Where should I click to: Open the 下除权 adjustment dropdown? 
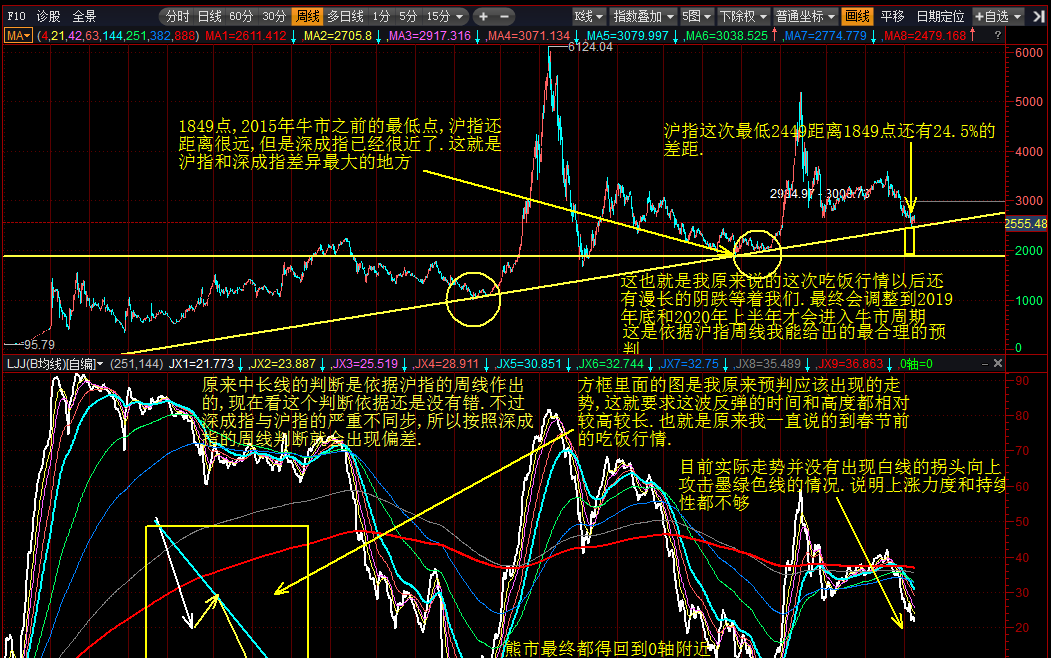pos(743,16)
